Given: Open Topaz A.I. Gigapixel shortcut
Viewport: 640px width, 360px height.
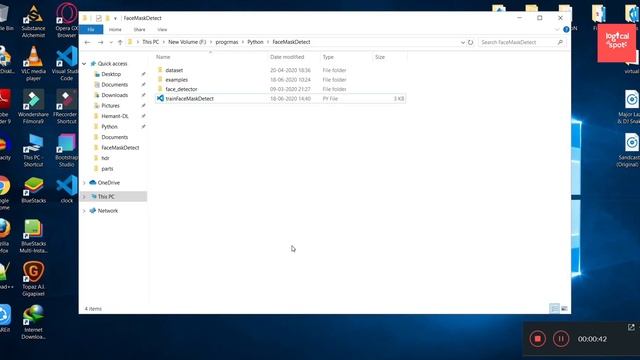Looking at the screenshot, I should point(33,279).
